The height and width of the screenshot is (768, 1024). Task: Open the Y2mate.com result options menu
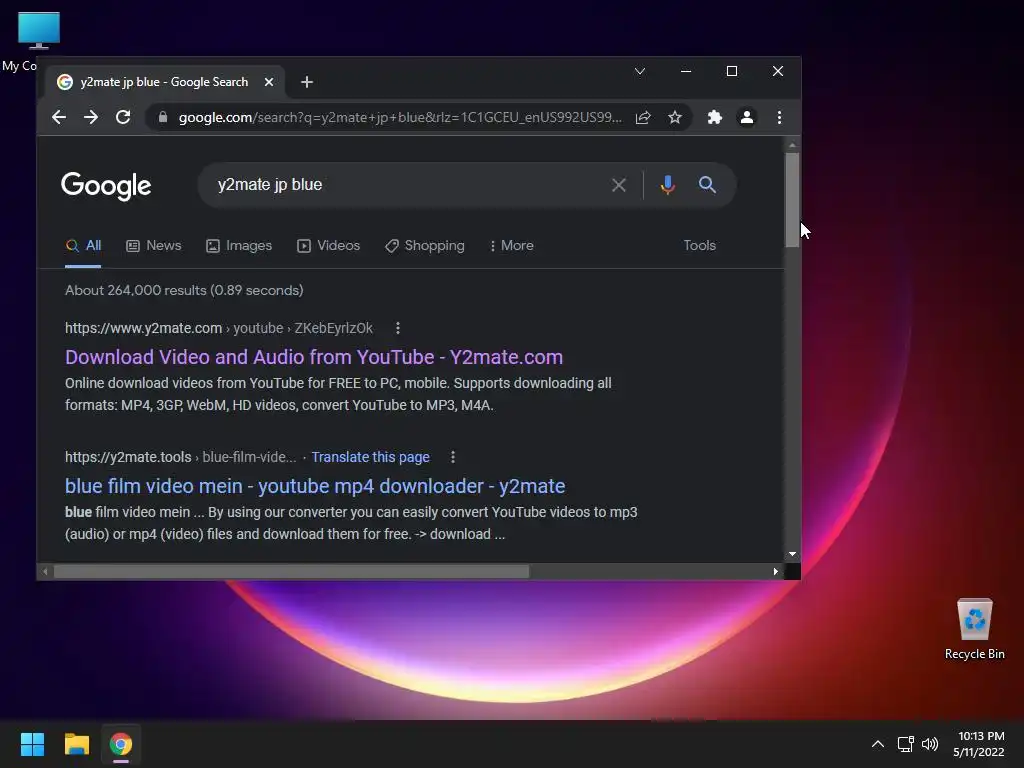pos(398,328)
